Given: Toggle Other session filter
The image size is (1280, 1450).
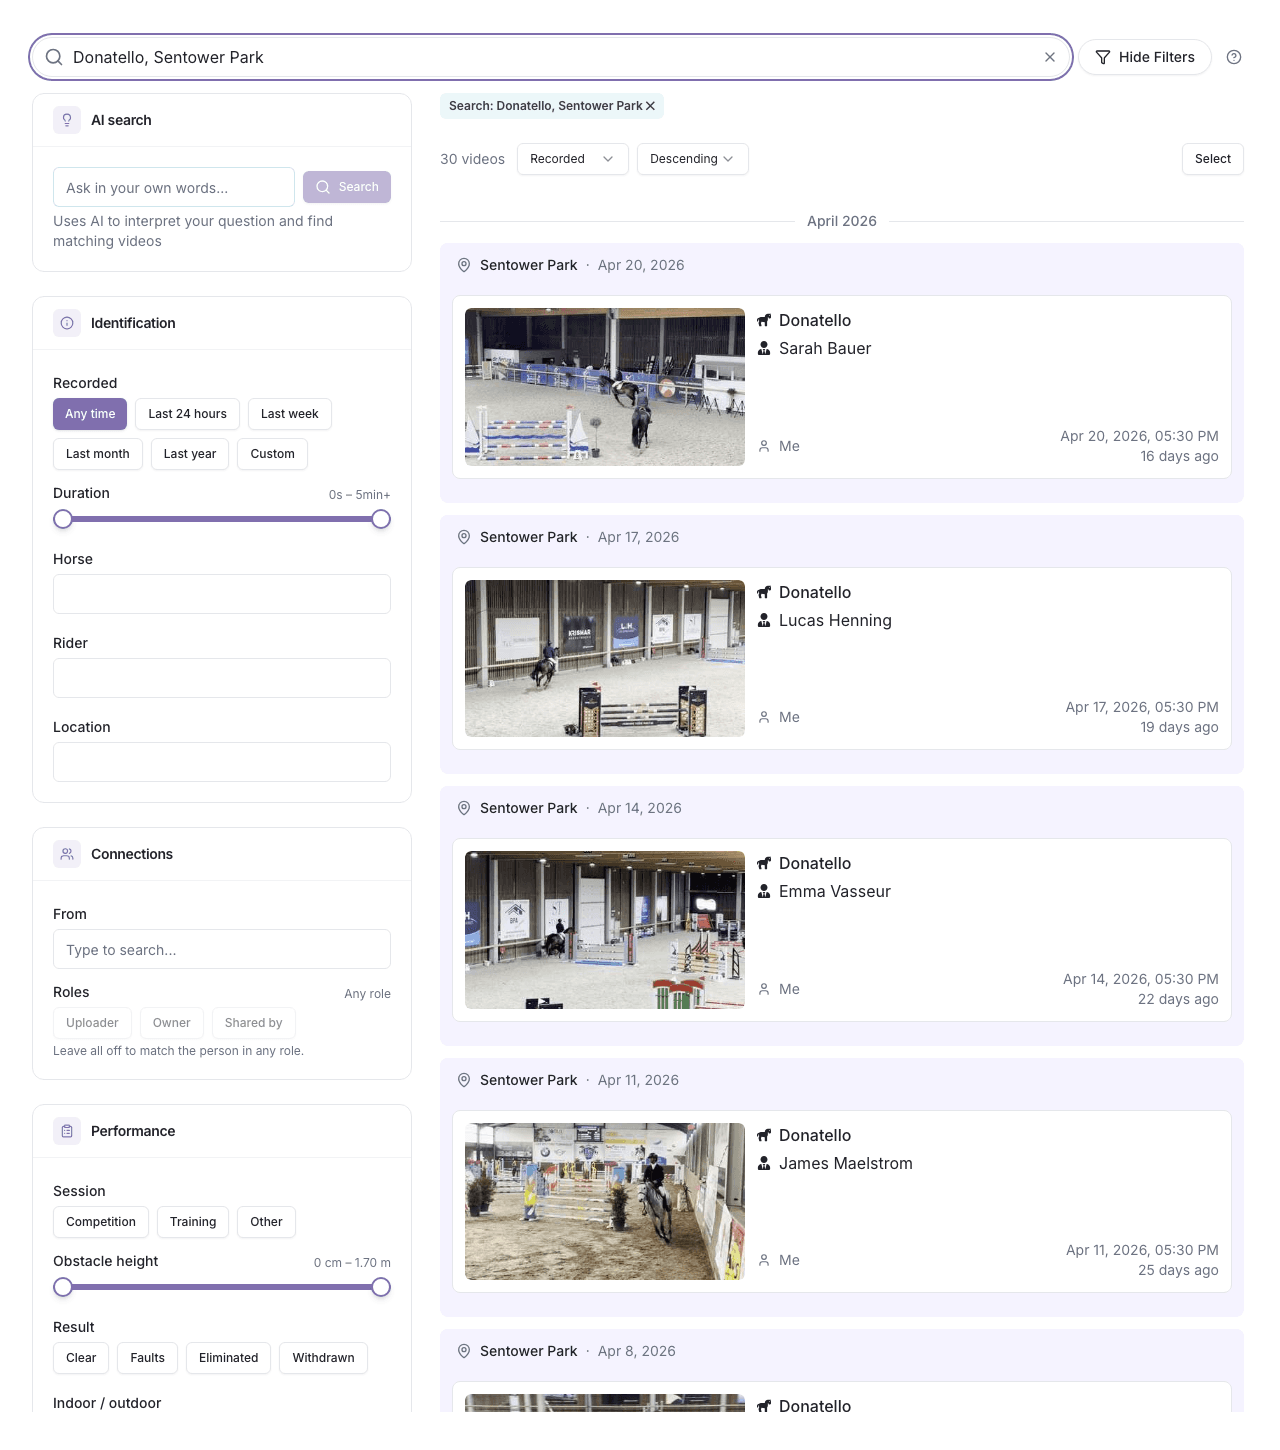Looking at the screenshot, I should coord(266,1222).
